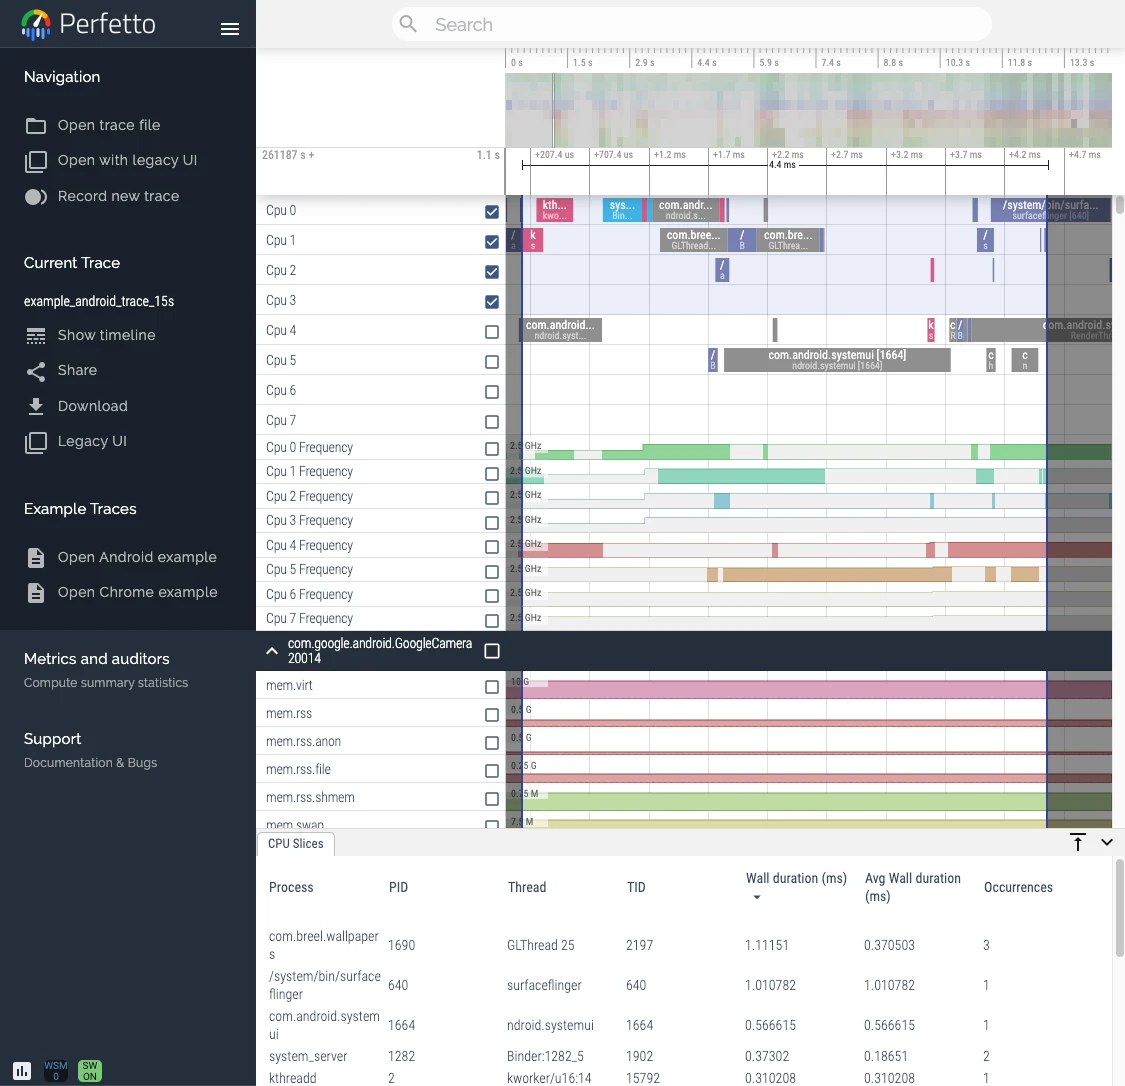Click Compute summary statistics link
Viewport: 1125px width, 1086px height.
[x=106, y=683]
